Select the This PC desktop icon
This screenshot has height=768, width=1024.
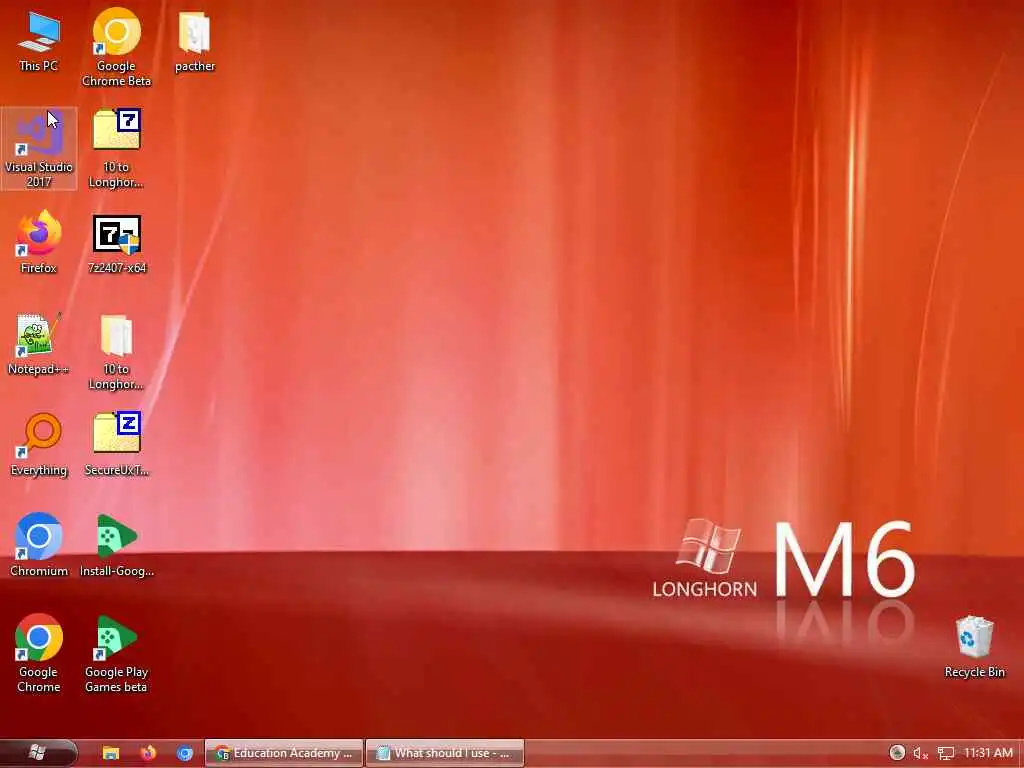[x=39, y=40]
